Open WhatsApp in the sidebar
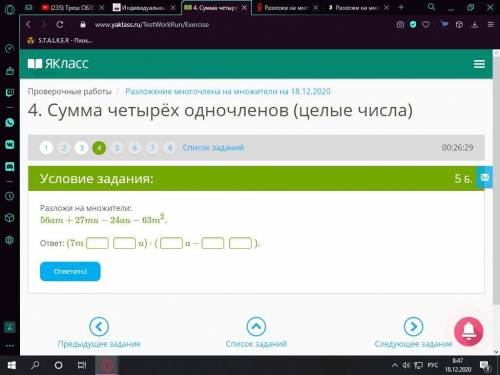 10,123
